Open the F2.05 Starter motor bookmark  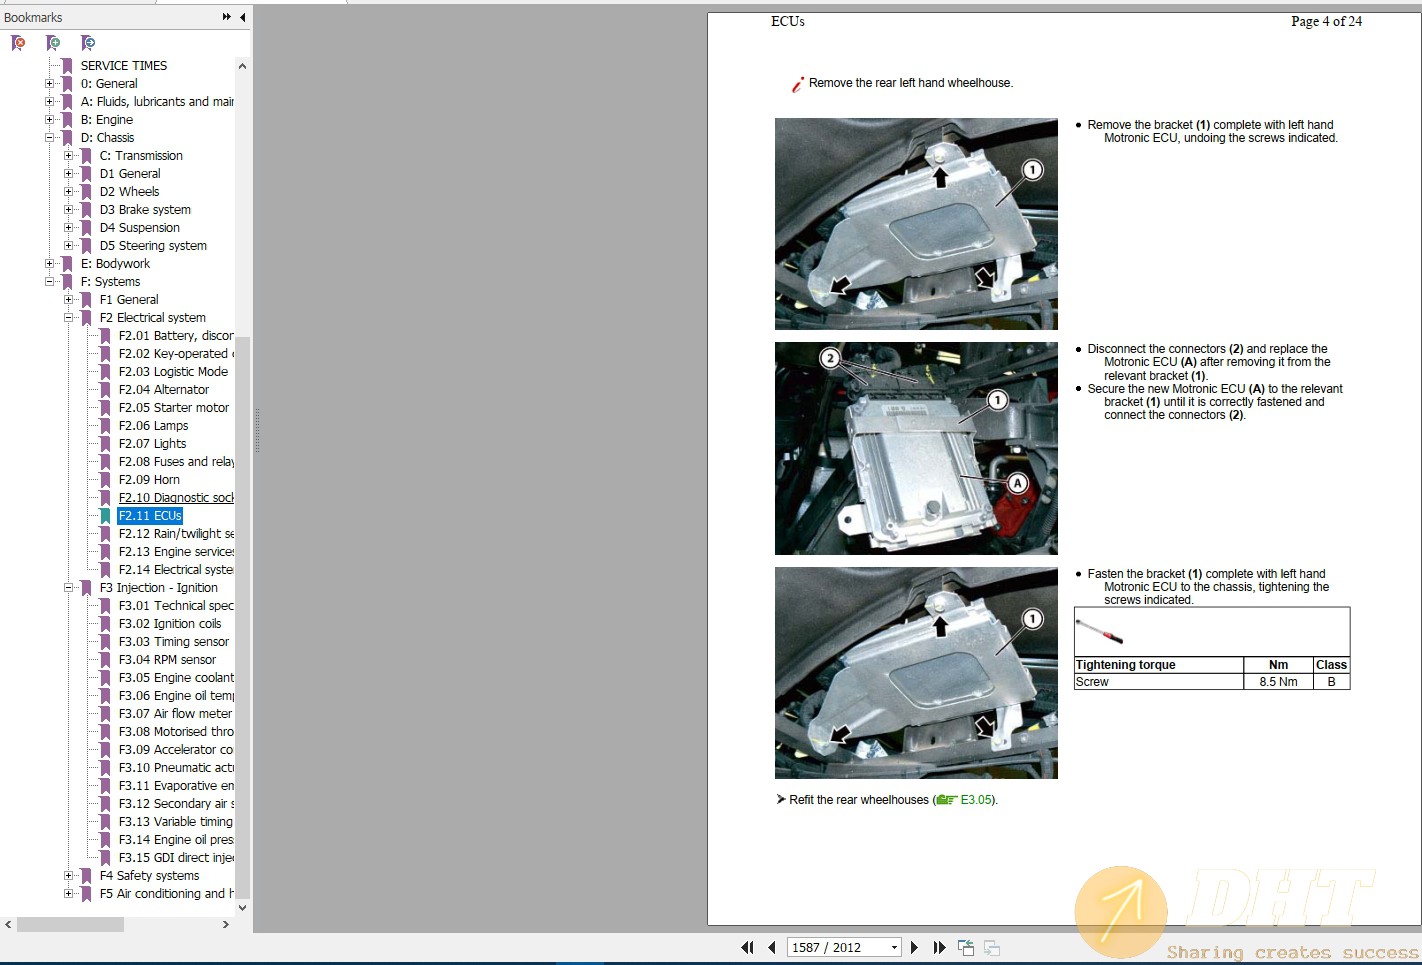(x=174, y=408)
